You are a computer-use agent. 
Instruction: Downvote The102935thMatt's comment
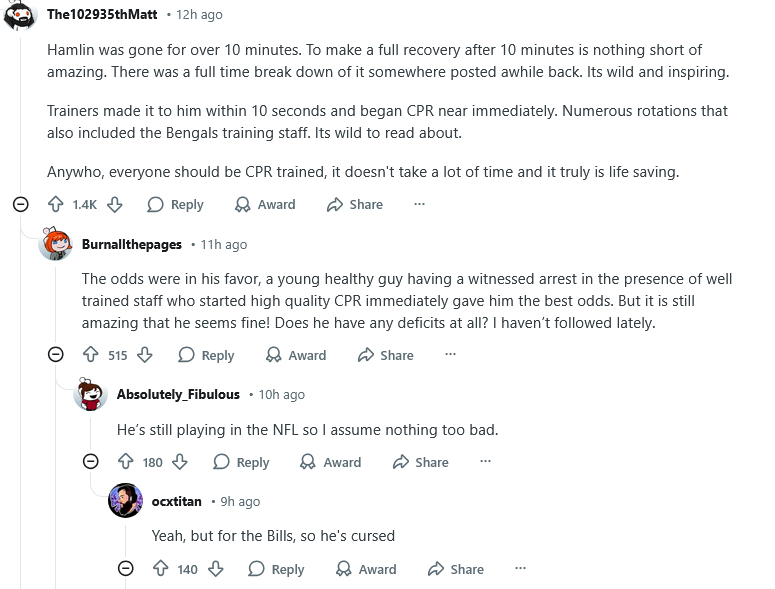115,204
